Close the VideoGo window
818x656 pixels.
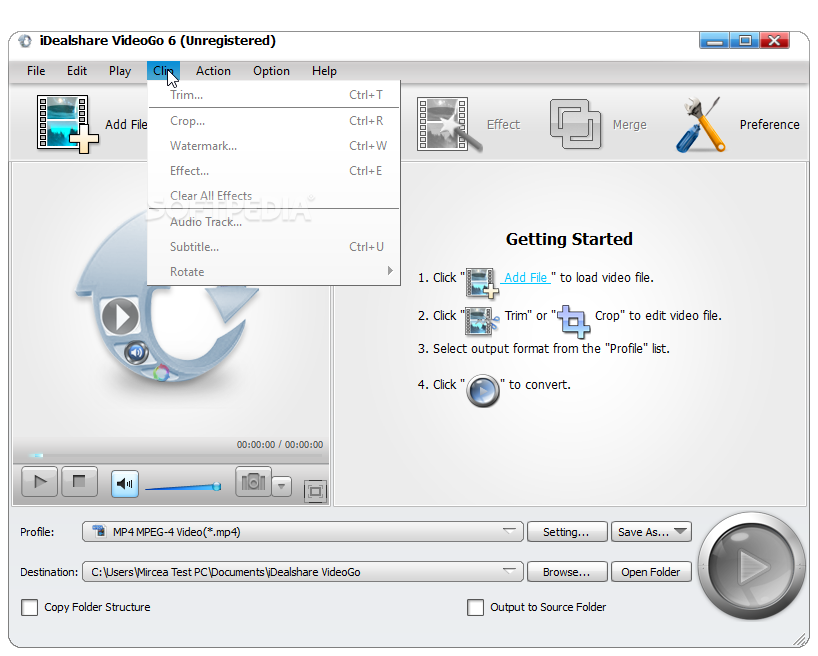click(775, 41)
